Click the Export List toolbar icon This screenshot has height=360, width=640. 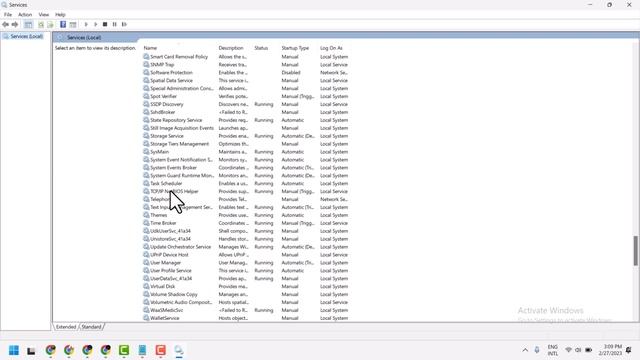tap(50, 24)
